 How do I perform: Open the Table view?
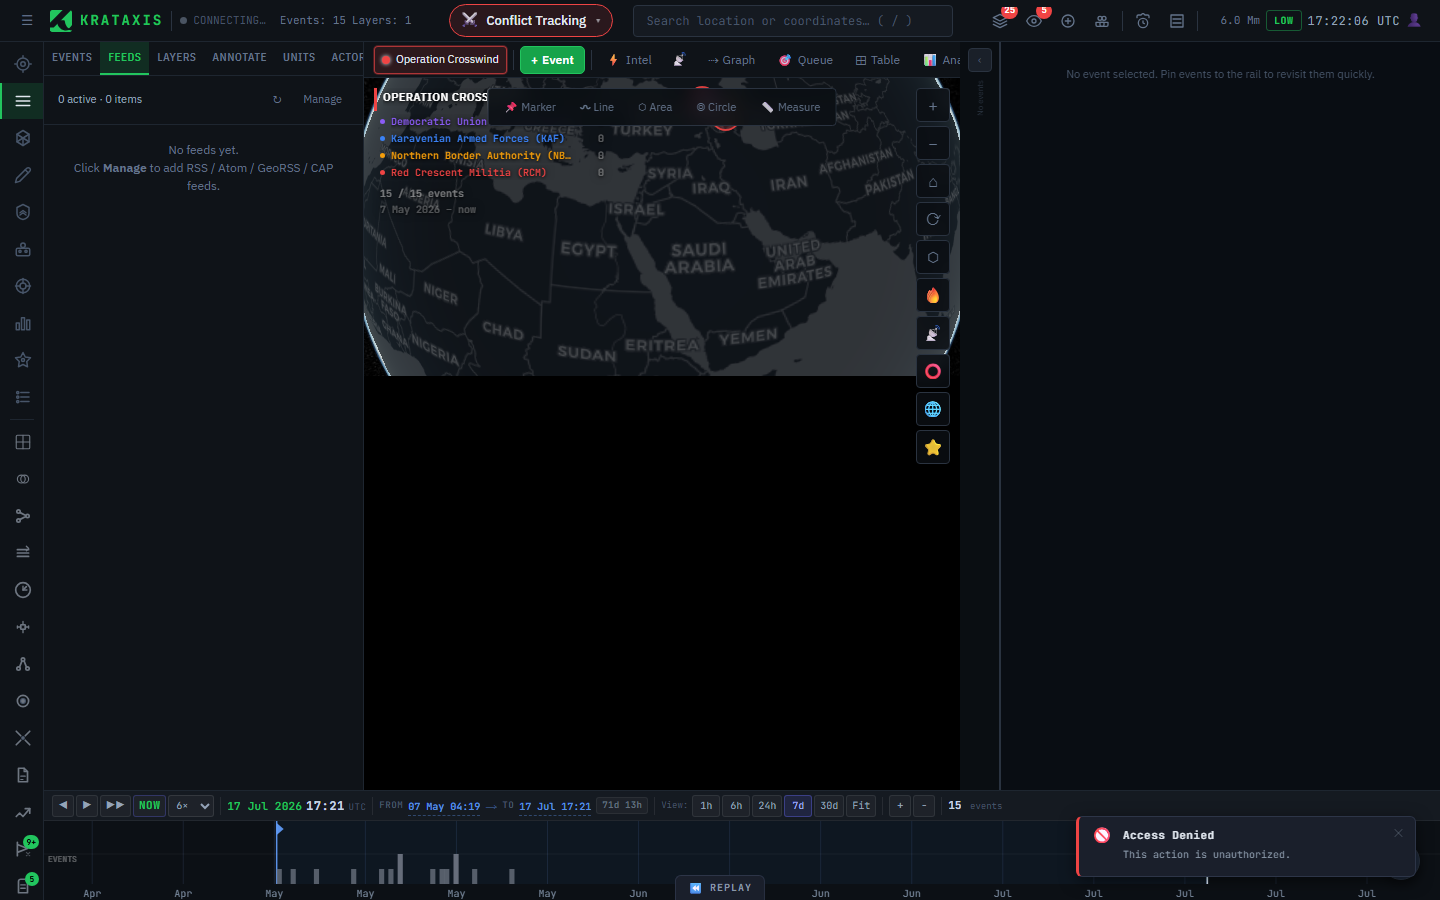tap(878, 60)
